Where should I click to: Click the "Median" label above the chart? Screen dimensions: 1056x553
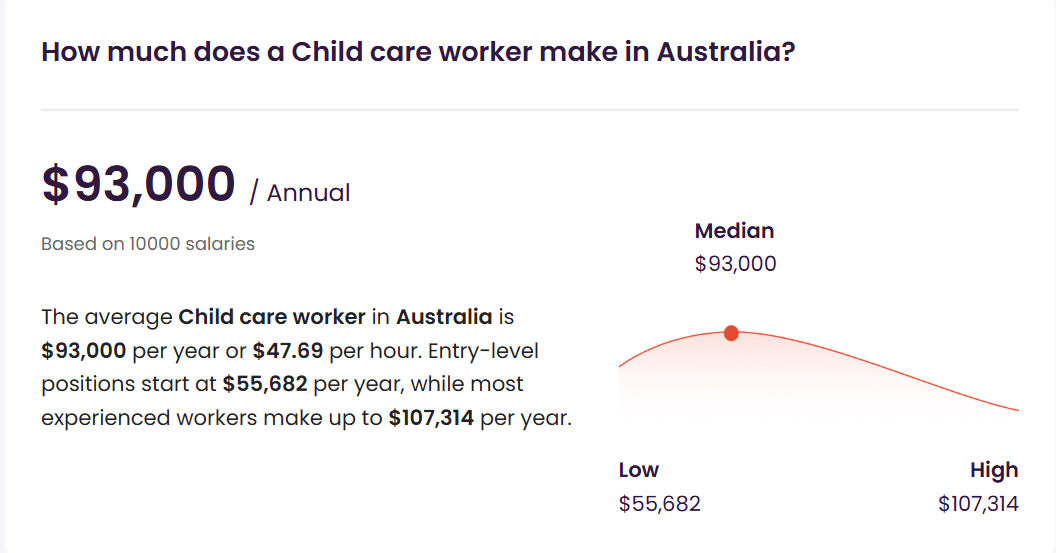[734, 231]
